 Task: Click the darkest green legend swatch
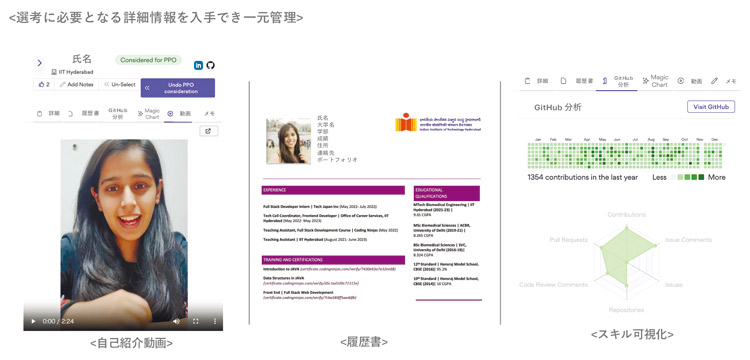tap(701, 177)
